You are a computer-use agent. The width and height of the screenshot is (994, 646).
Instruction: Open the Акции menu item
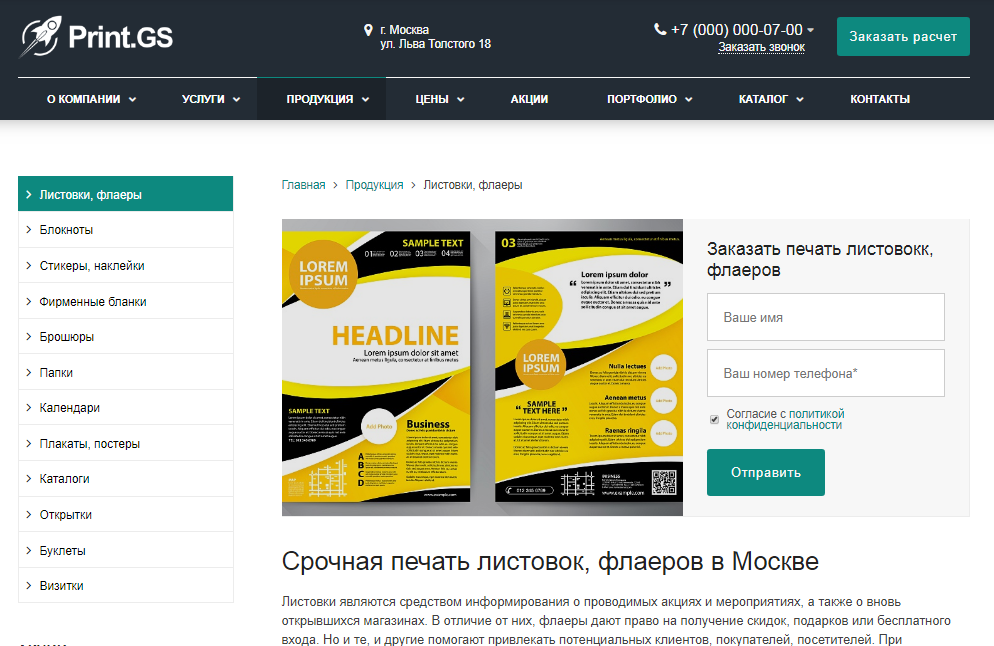529,99
